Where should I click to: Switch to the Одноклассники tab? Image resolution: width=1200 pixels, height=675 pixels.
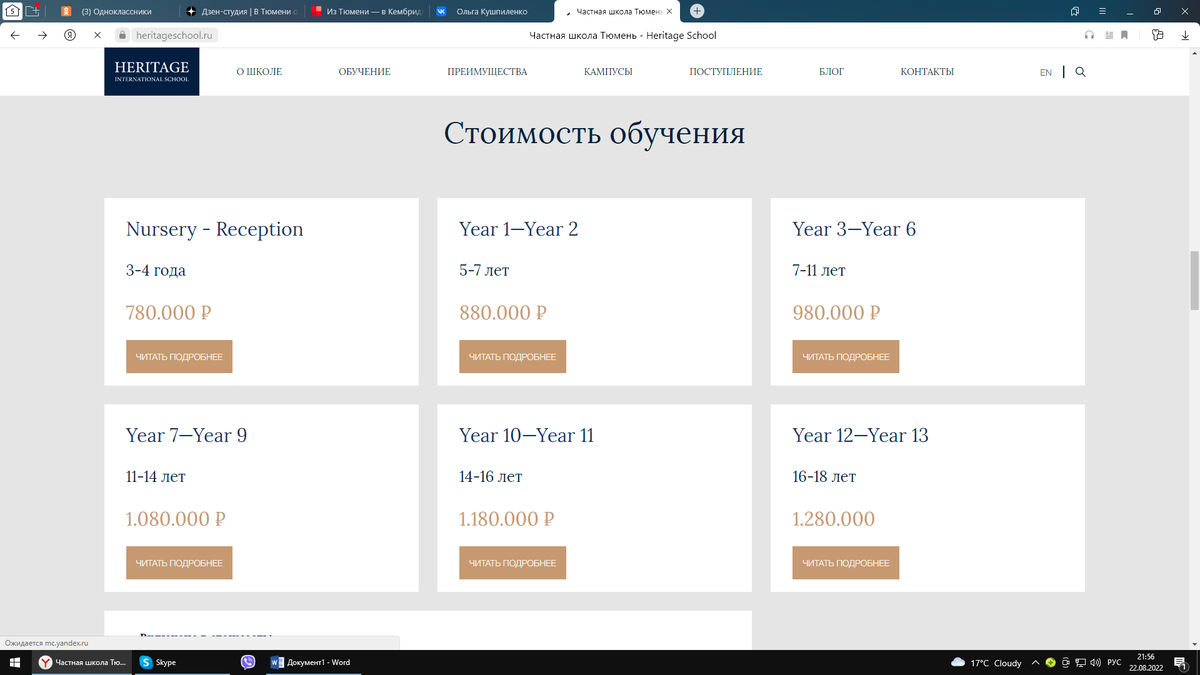pyautogui.click(x=116, y=11)
